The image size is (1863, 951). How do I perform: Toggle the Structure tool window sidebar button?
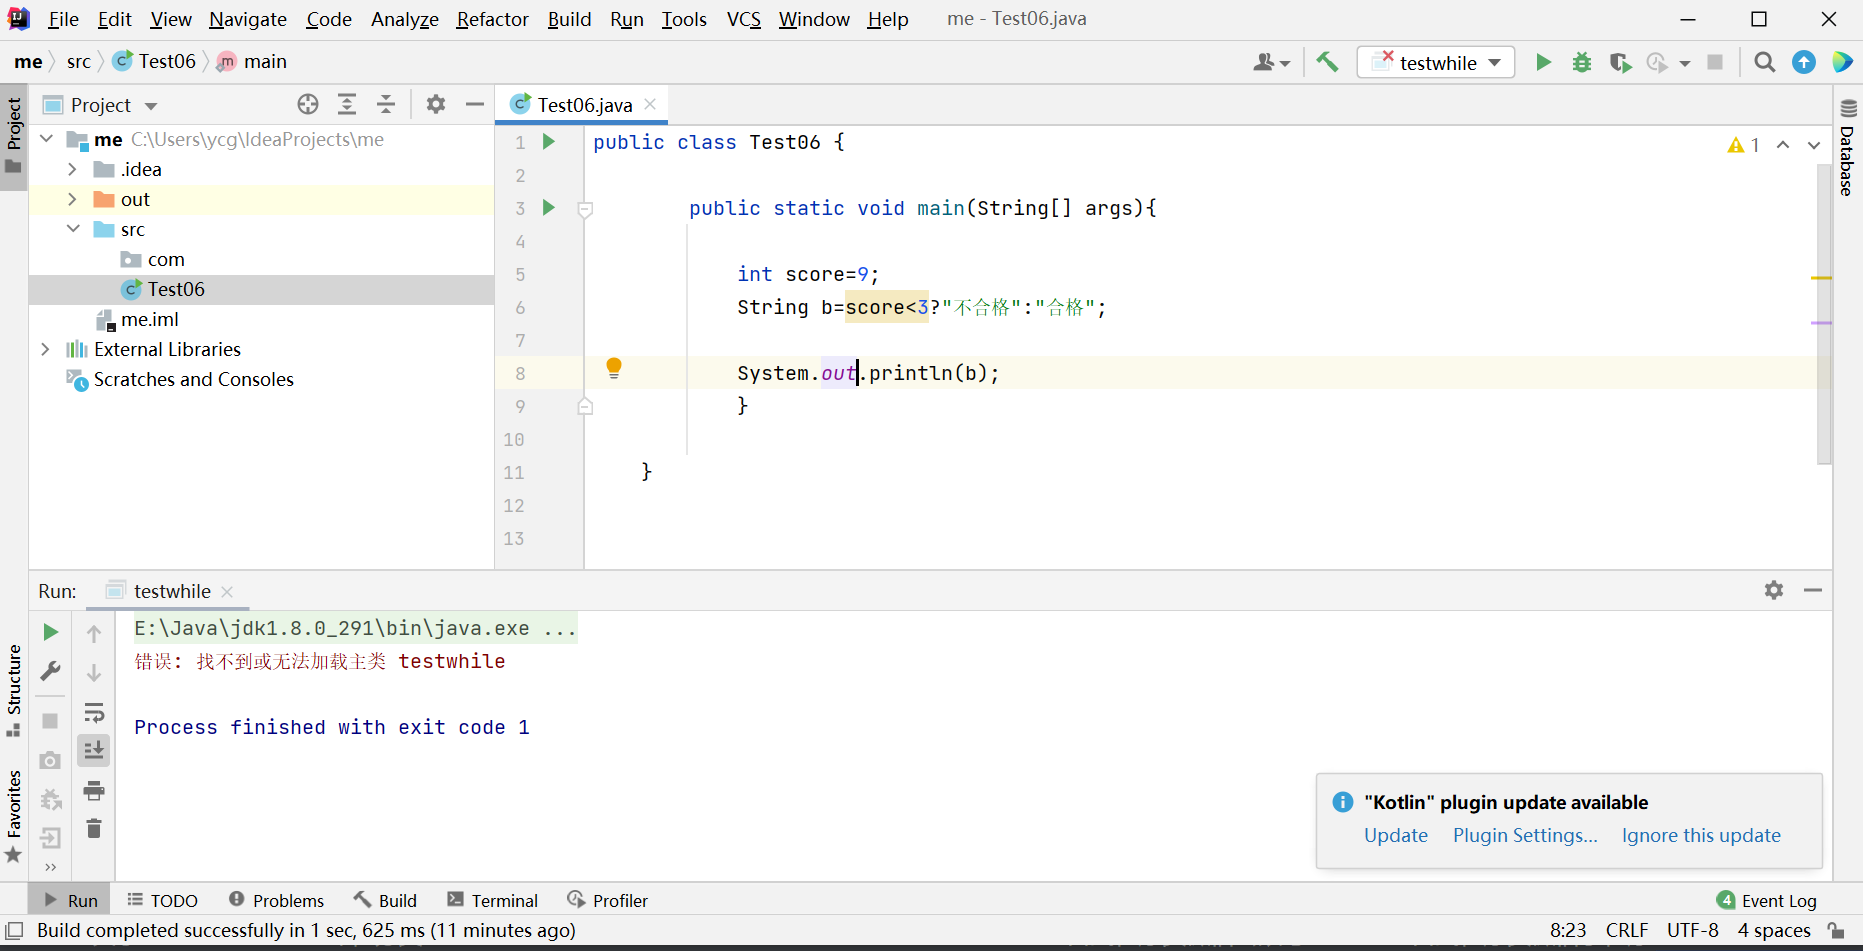point(14,691)
